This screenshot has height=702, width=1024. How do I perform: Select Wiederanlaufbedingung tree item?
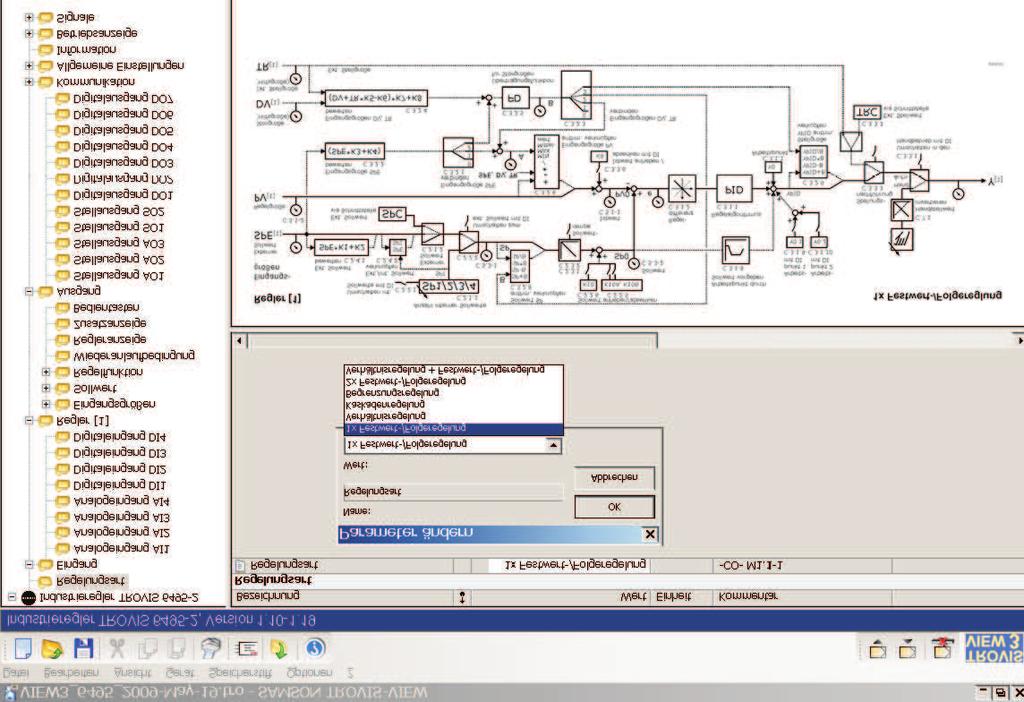134,356
